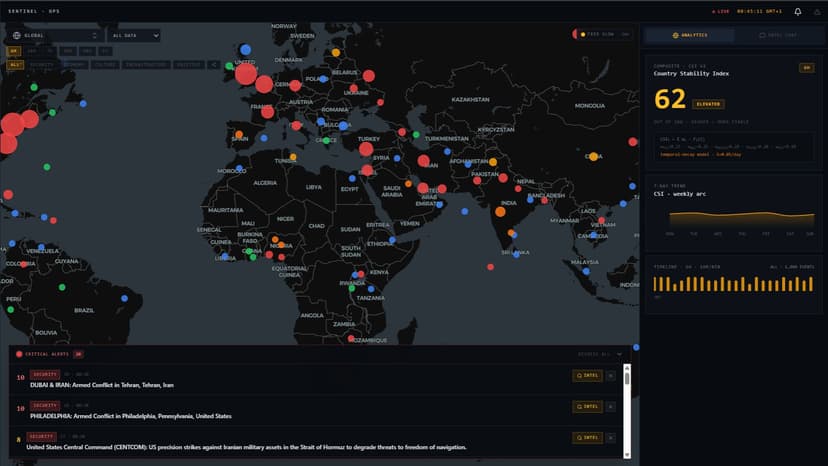
Task: Click the user profile icon at top right
Action: click(x=817, y=12)
